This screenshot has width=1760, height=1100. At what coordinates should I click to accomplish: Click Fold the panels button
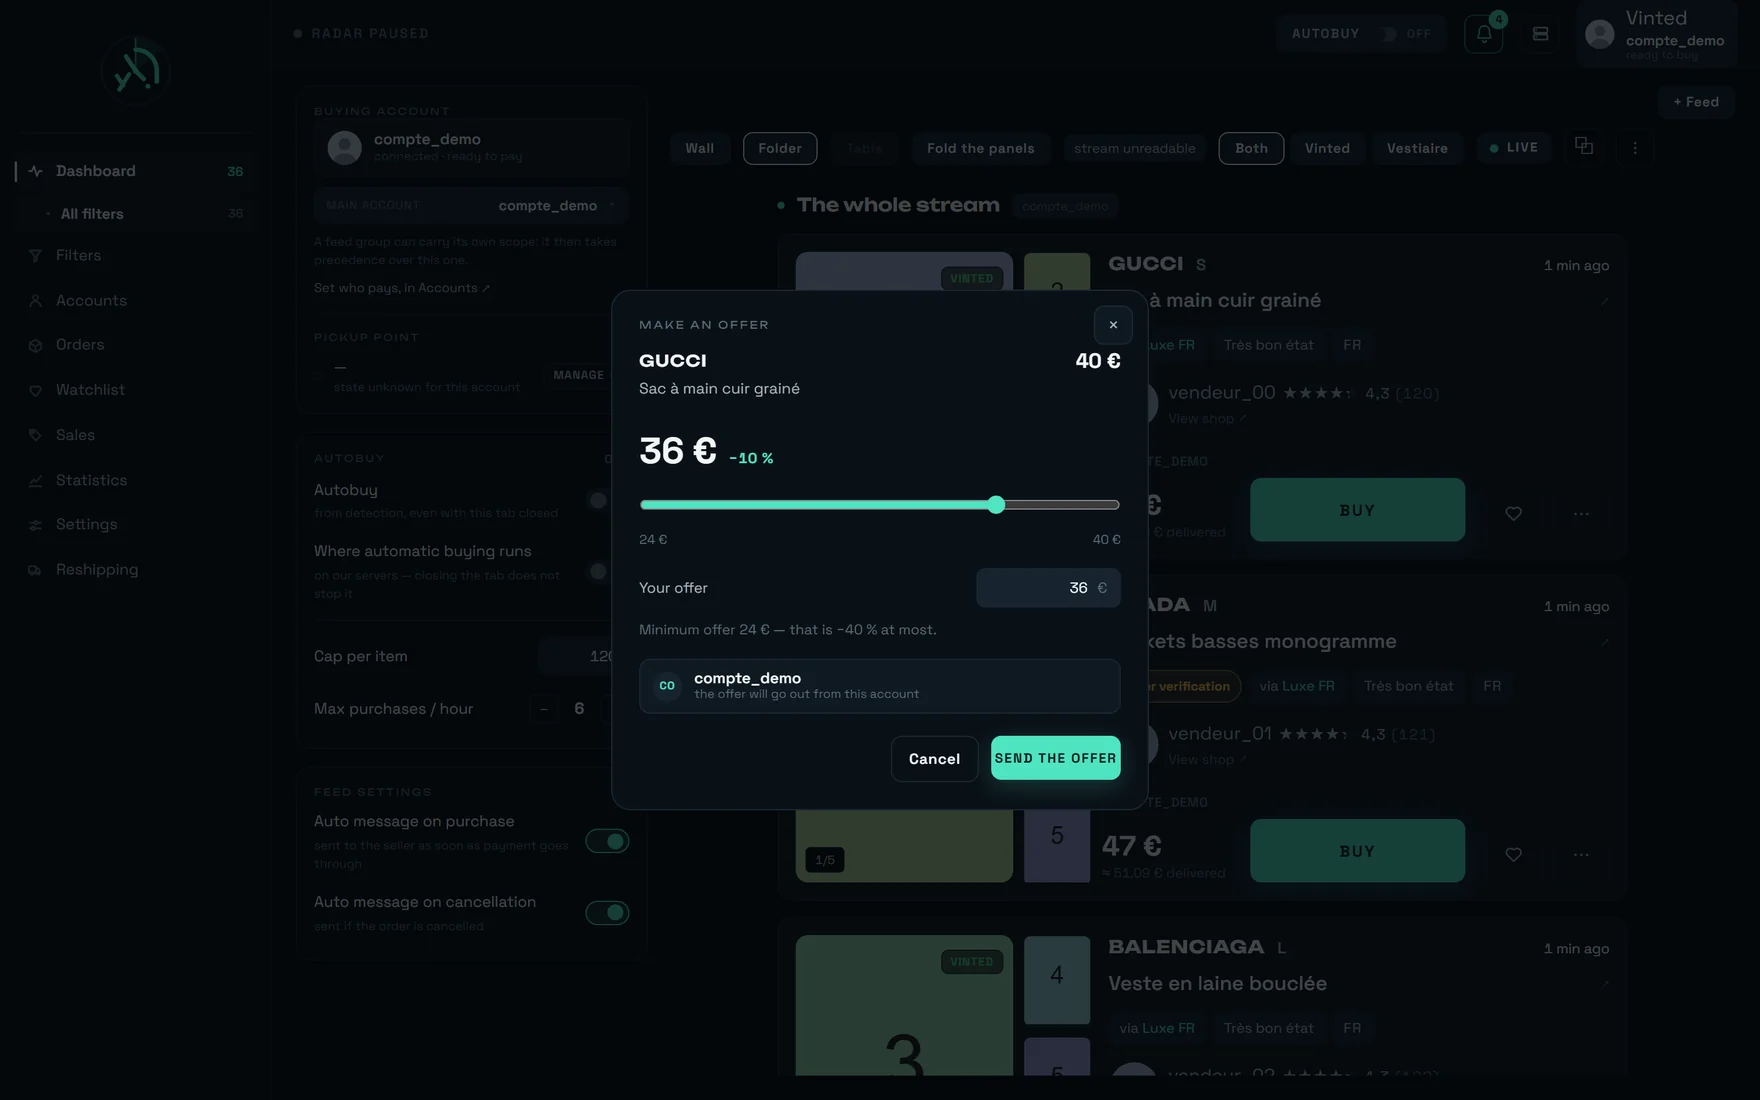980,148
